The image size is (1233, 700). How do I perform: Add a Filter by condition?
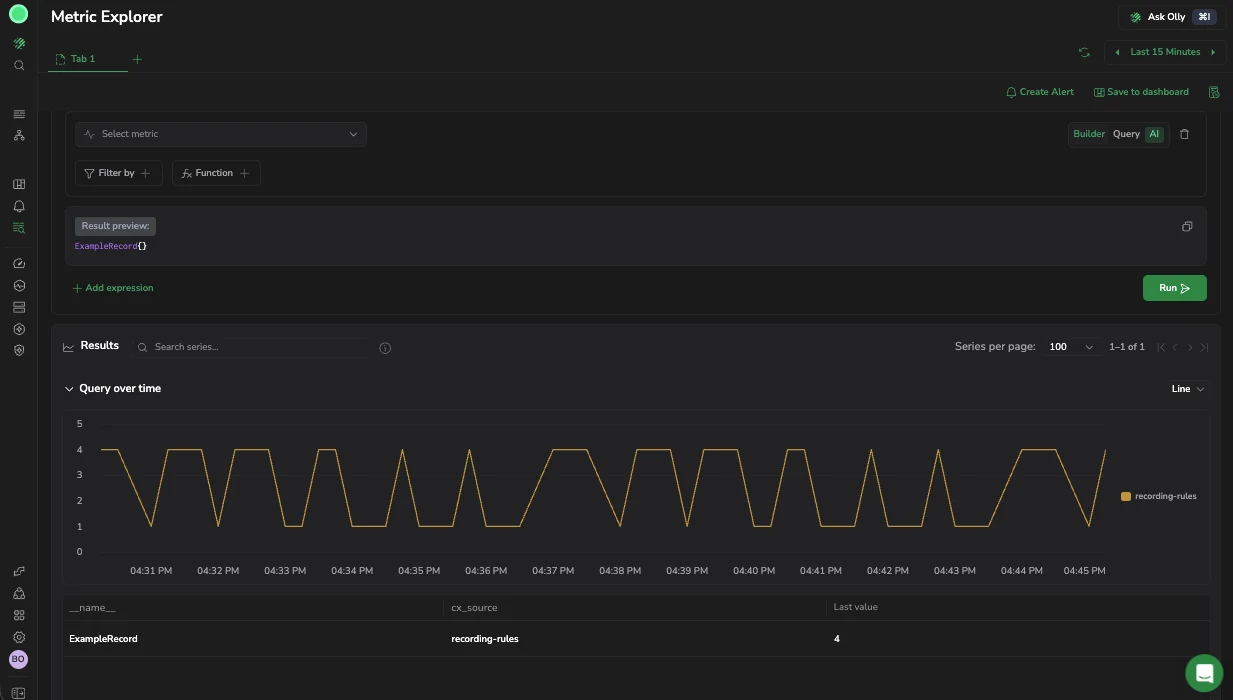coord(118,173)
